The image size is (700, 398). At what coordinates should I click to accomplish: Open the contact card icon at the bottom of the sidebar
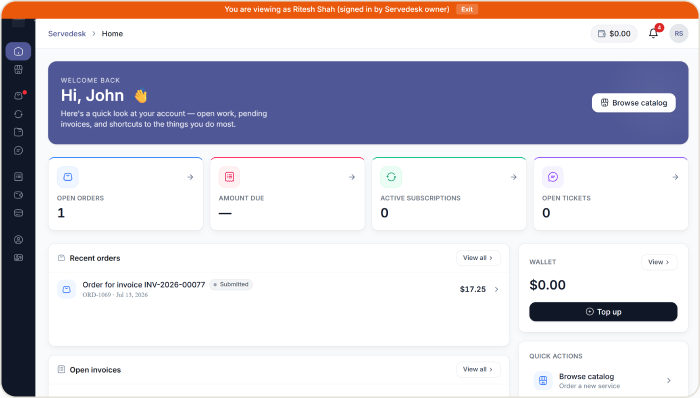coord(18,257)
